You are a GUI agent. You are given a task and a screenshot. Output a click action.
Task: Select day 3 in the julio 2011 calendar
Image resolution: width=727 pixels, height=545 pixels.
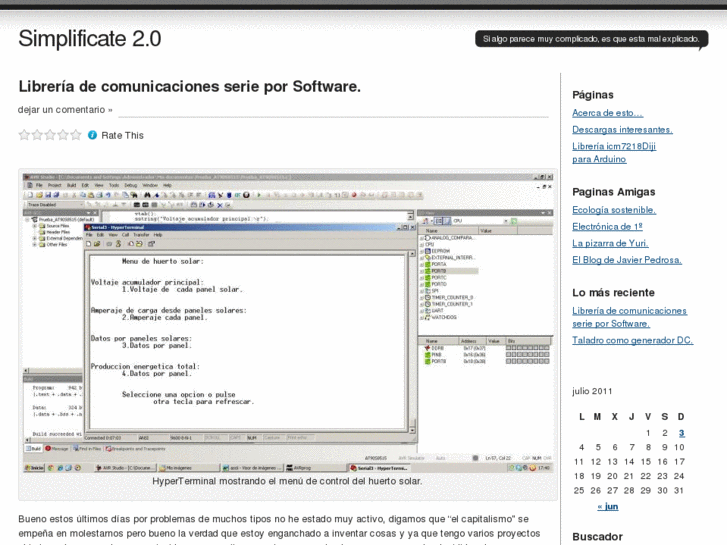coord(681,433)
